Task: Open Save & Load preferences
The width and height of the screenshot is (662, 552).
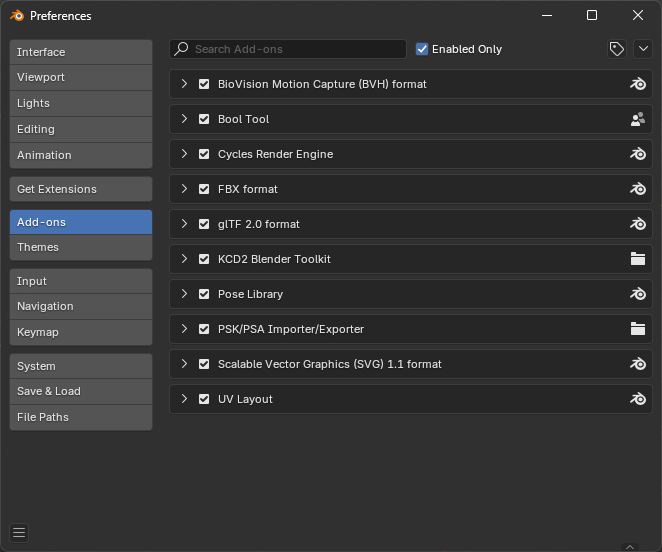Action: [81, 392]
